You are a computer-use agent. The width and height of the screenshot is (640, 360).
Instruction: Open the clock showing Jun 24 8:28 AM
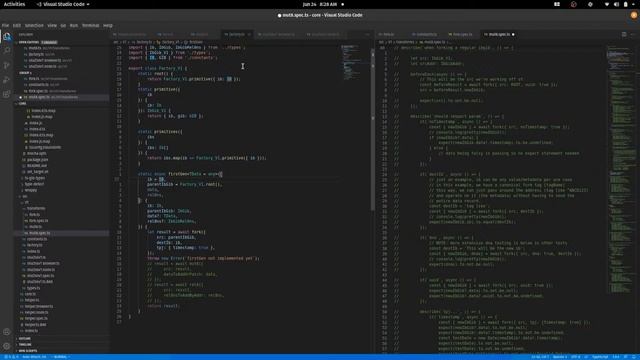pos(320,4)
